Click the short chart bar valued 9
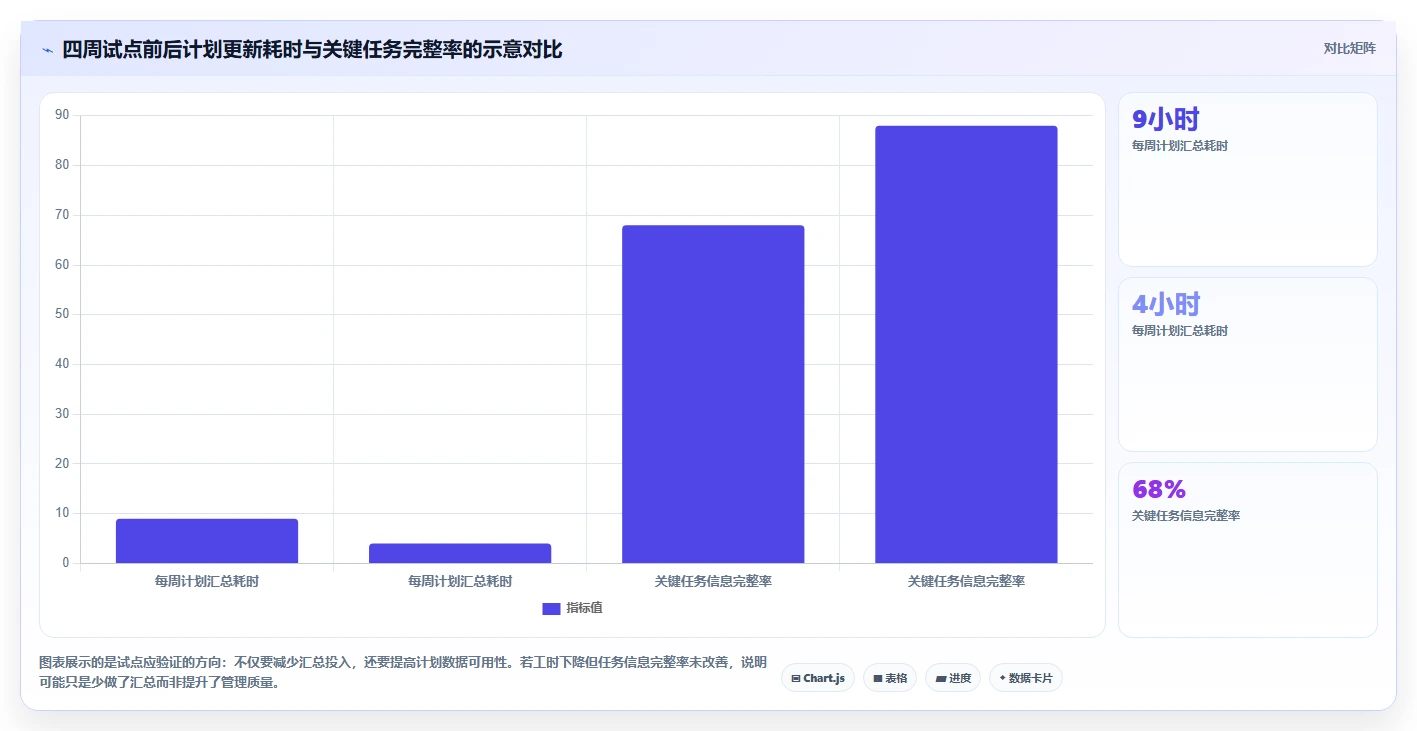 click(207, 541)
